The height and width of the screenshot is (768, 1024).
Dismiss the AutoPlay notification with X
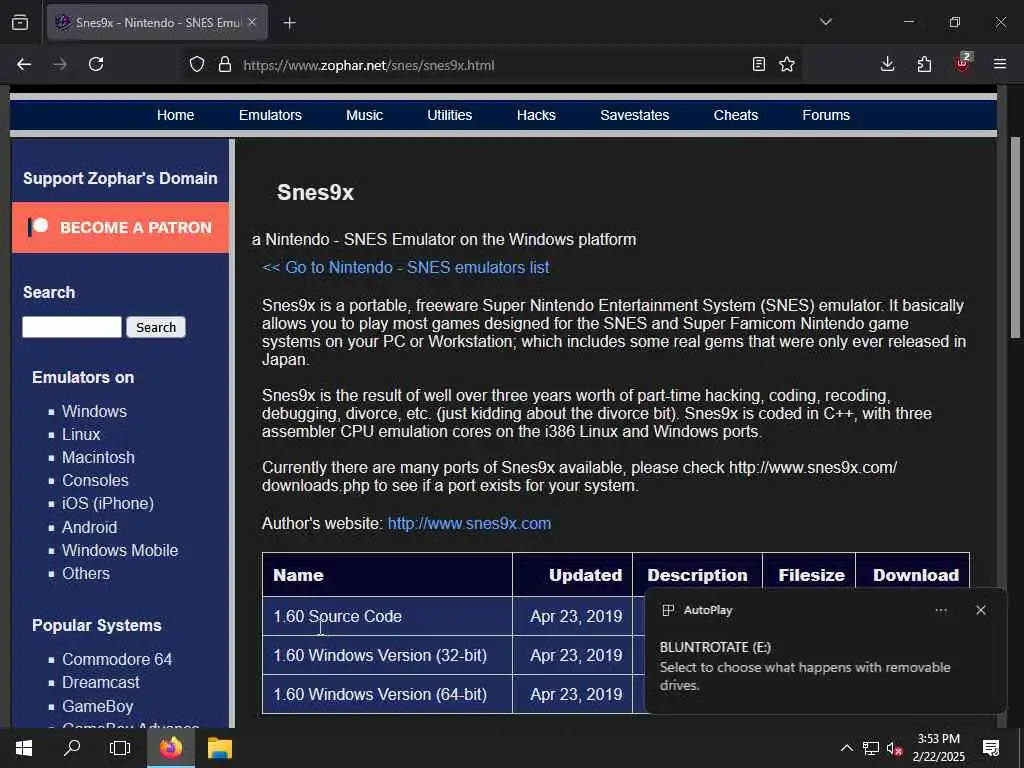point(980,610)
